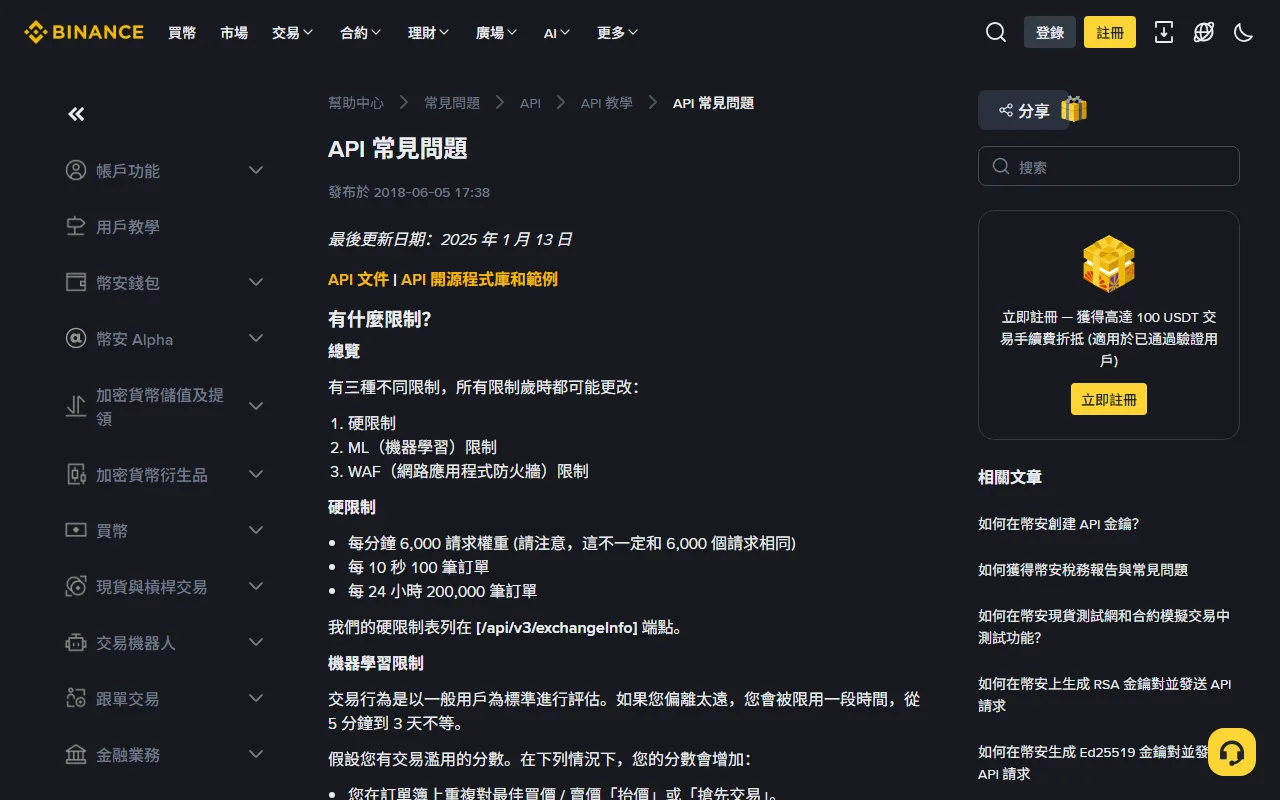Open the 更多 navigation menu

[618, 32]
